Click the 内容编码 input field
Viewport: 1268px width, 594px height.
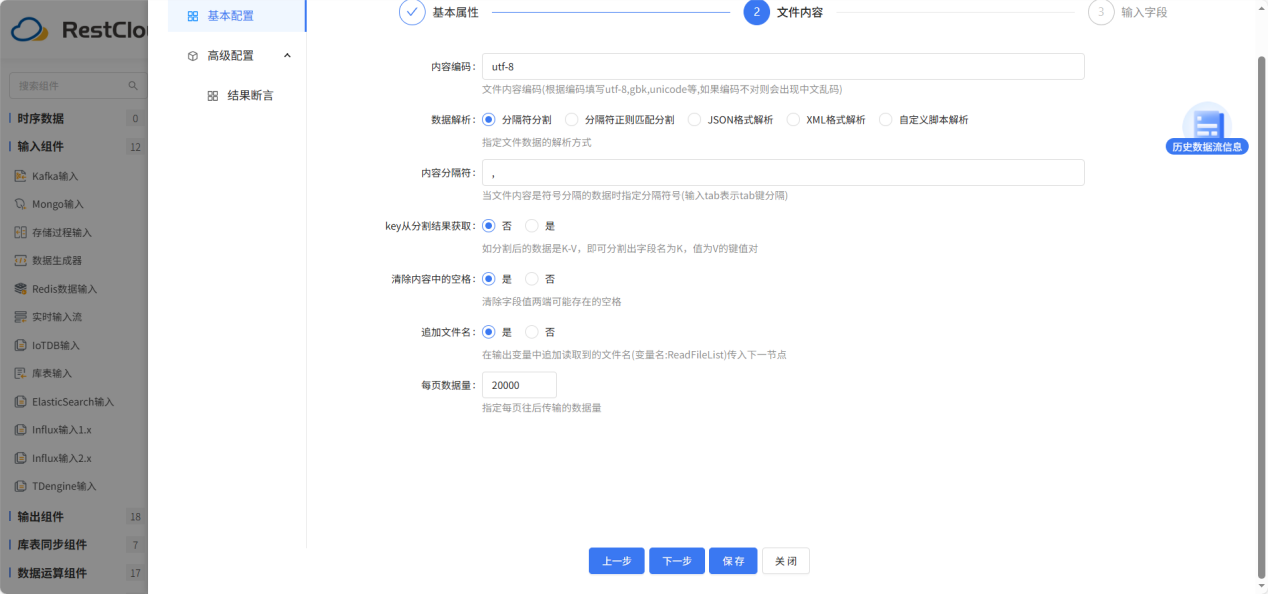(783, 67)
